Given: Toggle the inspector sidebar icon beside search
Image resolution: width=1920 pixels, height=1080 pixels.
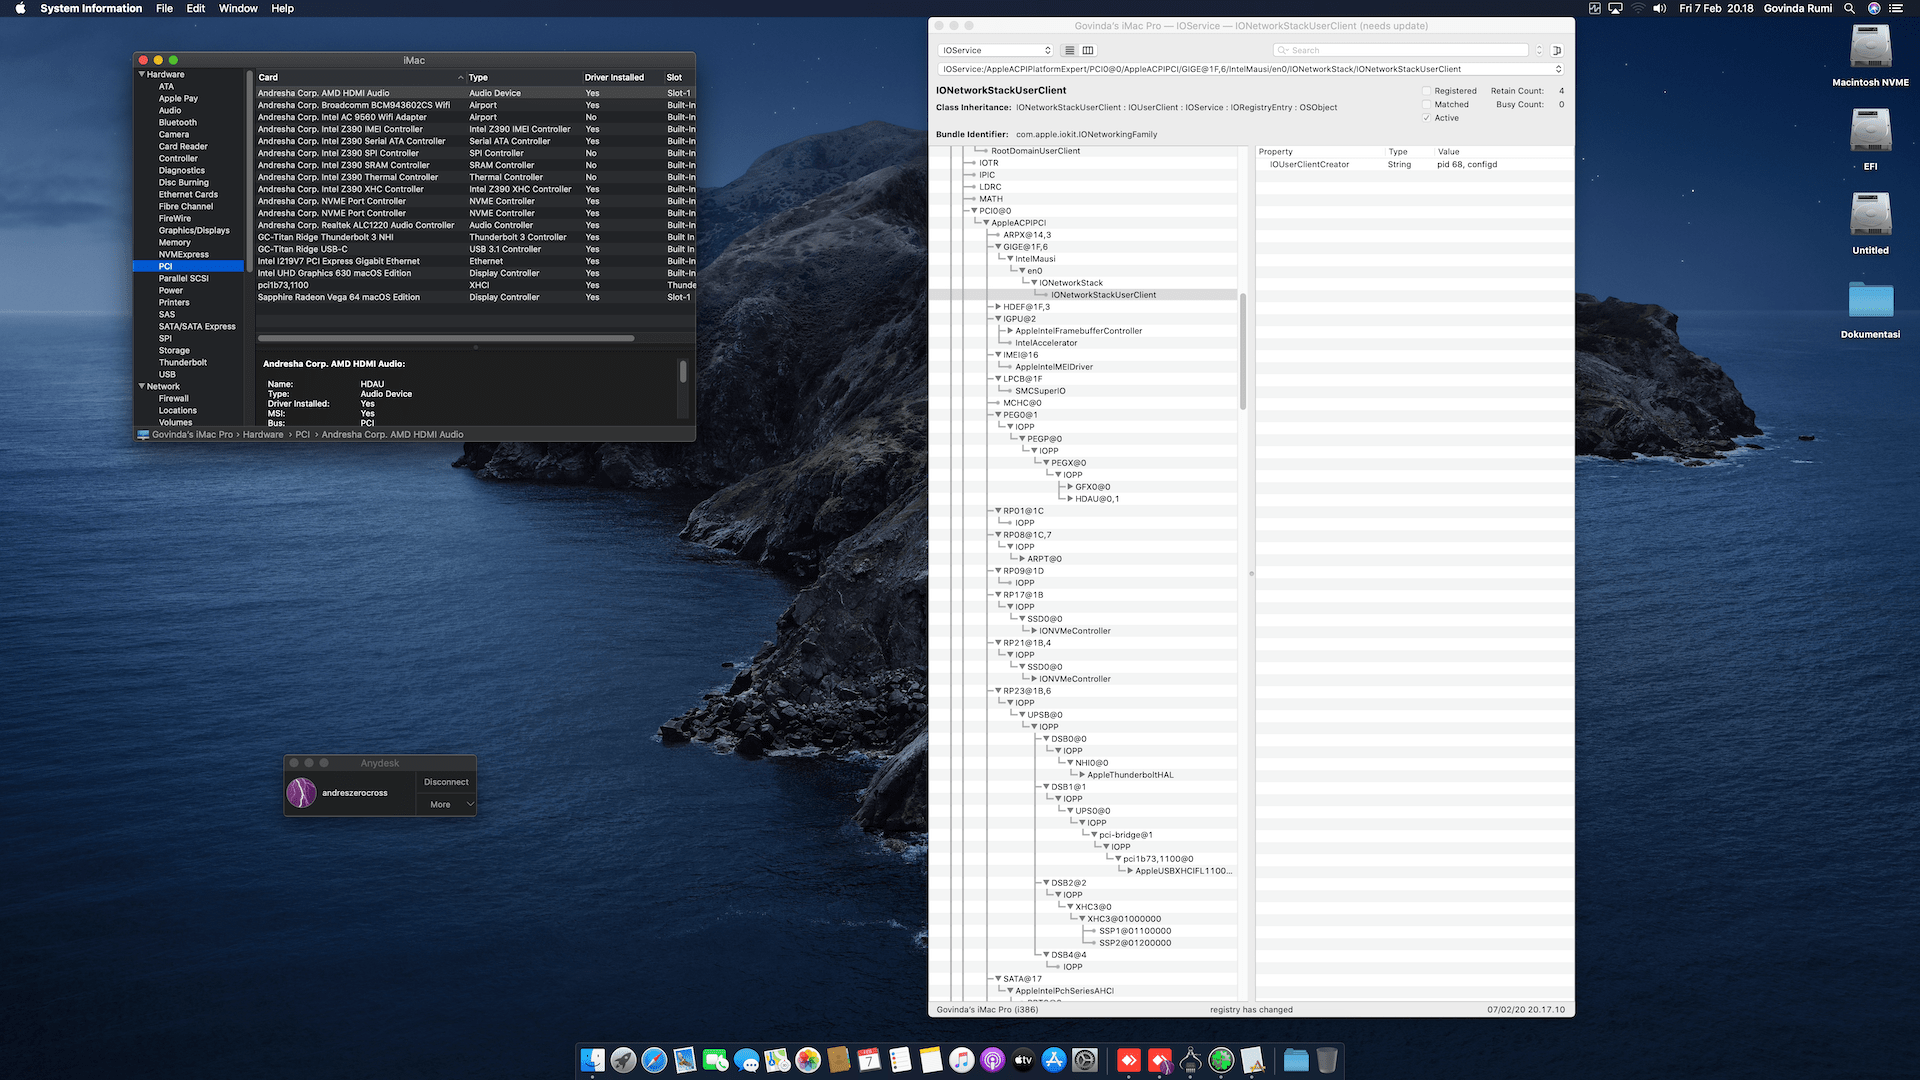Looking at the screenshot, I should (x=1557, y=50).
